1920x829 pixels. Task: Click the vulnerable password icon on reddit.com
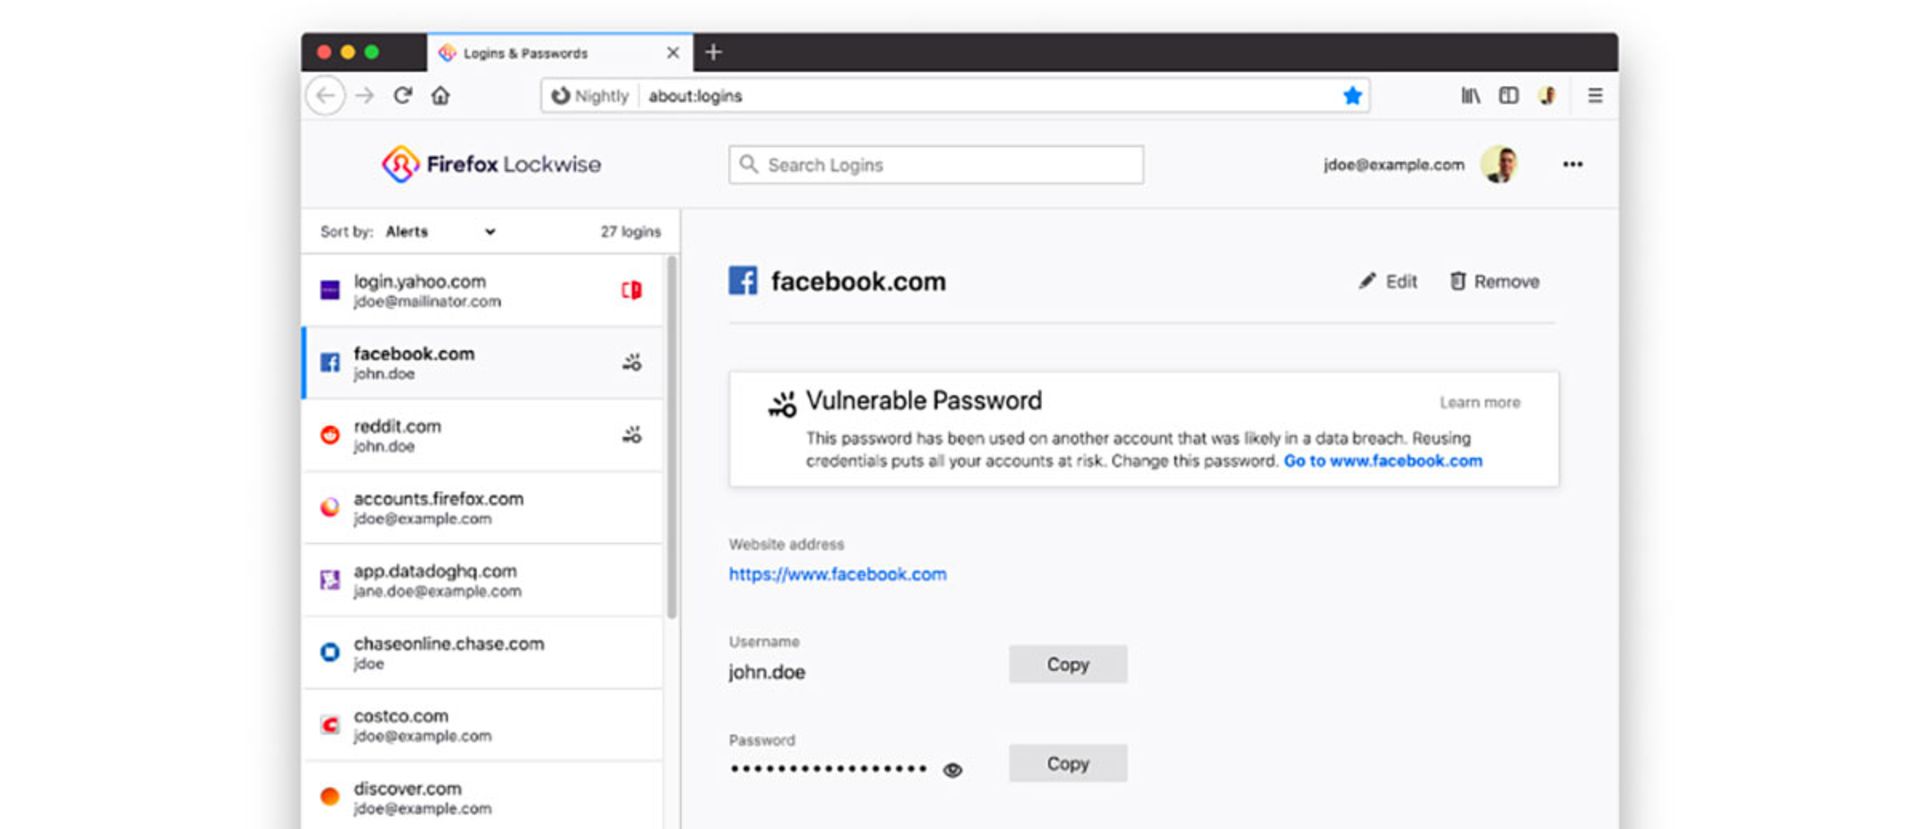pos(632,435)
